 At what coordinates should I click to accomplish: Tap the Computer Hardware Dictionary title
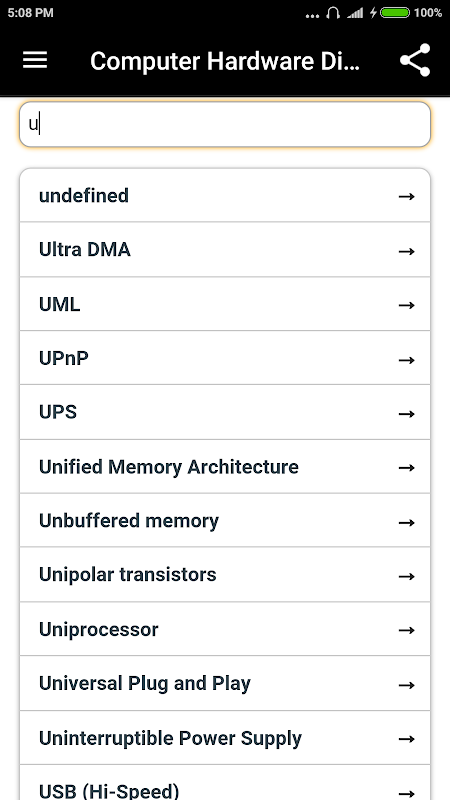(225, 61)
